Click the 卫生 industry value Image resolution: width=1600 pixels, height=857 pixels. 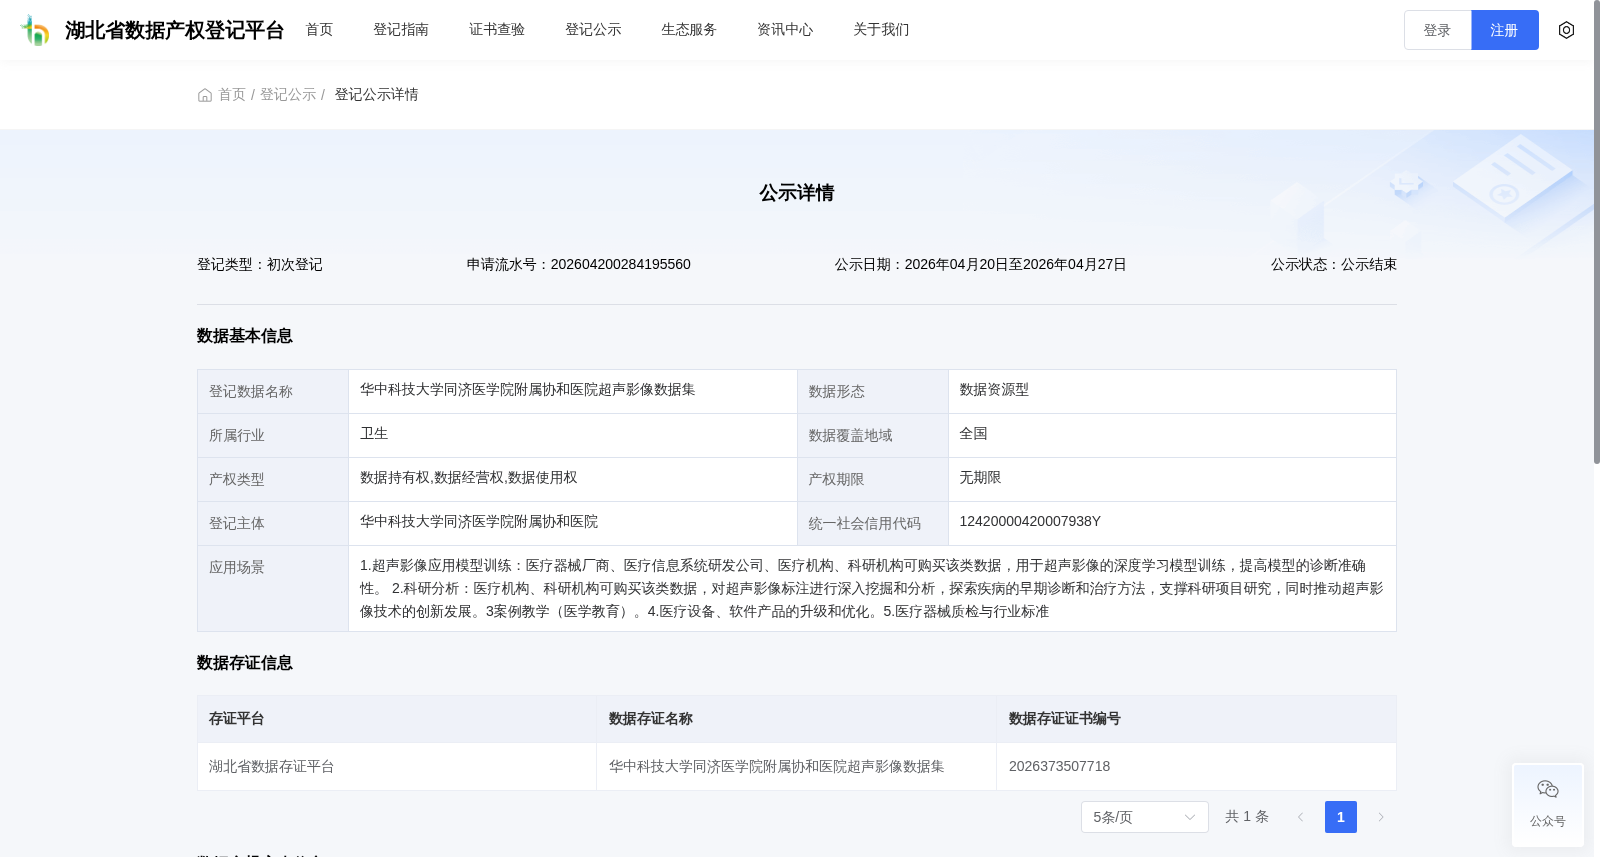pyautogui.click(x=374, y=434)
